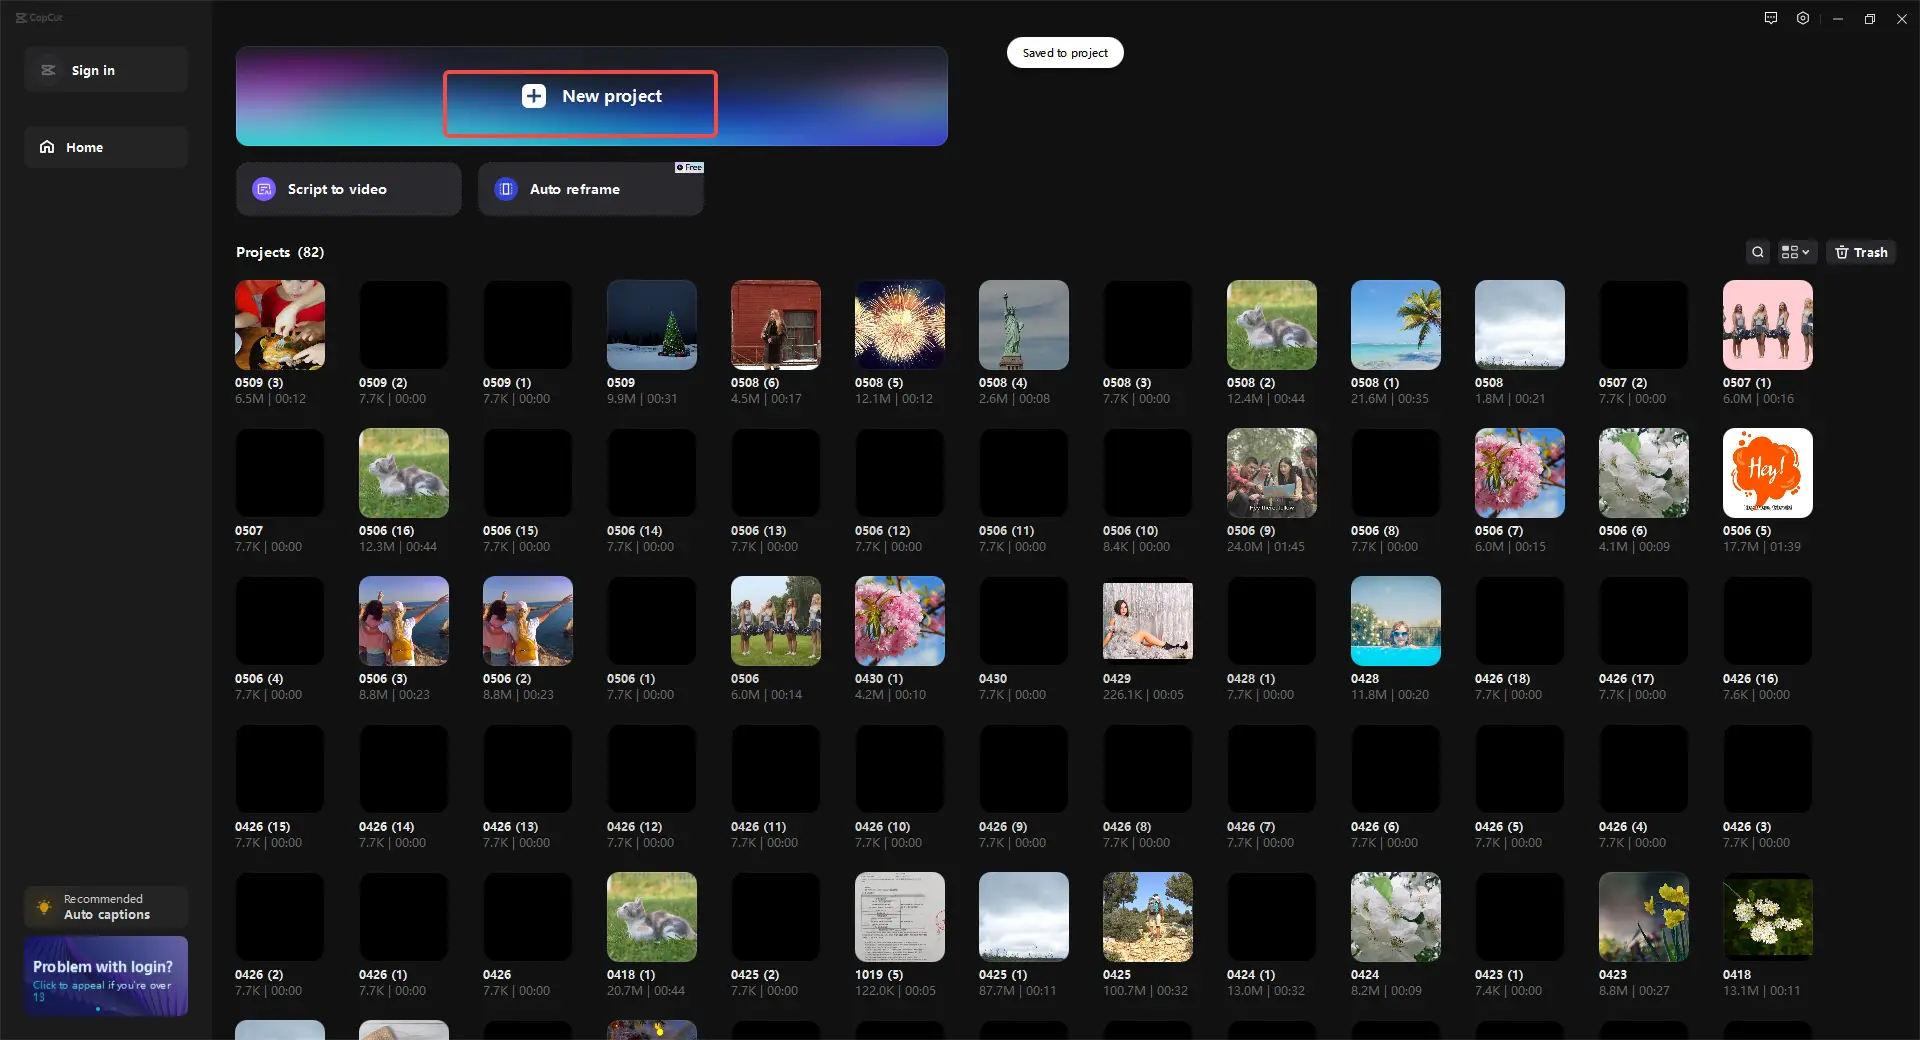This screenshot has width=1920, height=1040.
Task: Open project 0508 (5) with fireworks thumbnail
Action: [899, 325]
